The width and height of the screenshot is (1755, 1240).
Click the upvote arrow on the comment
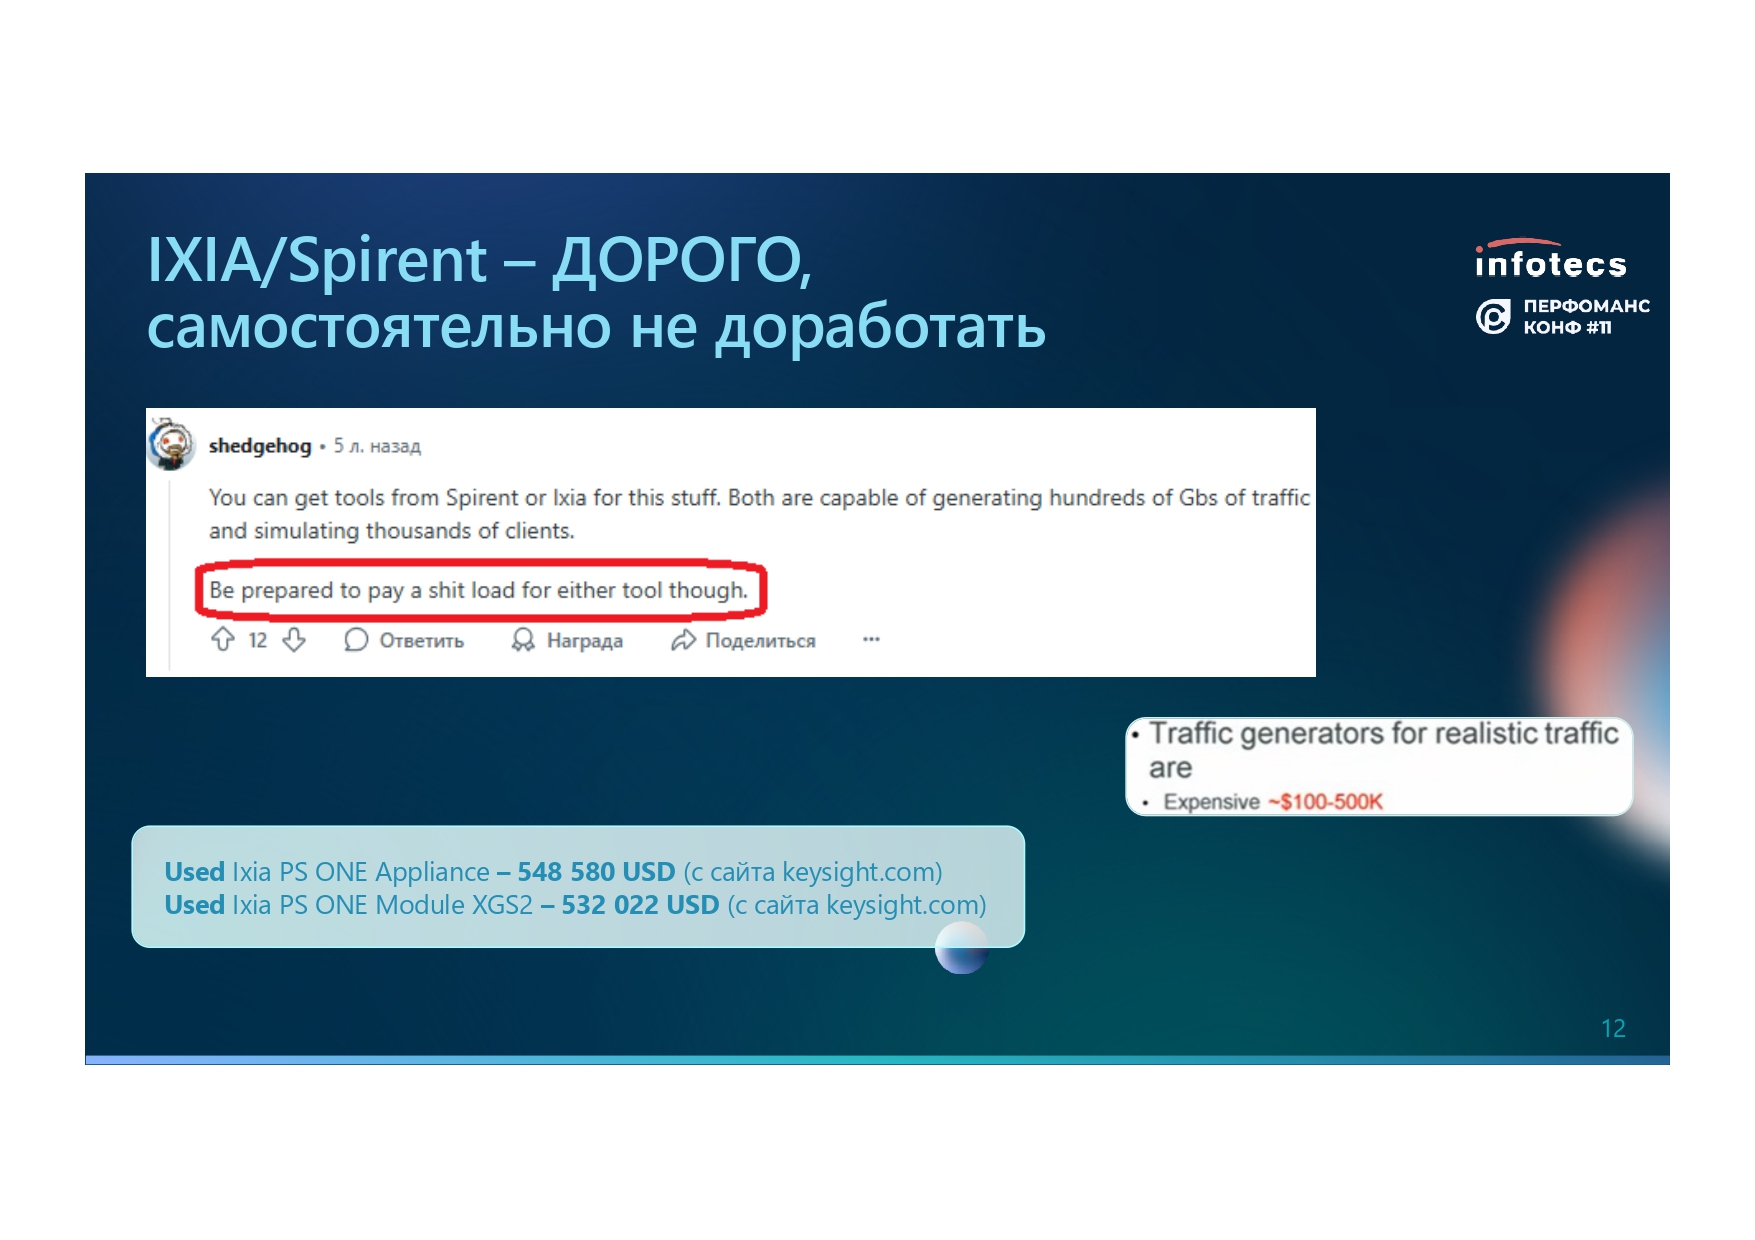click(222, 639)
